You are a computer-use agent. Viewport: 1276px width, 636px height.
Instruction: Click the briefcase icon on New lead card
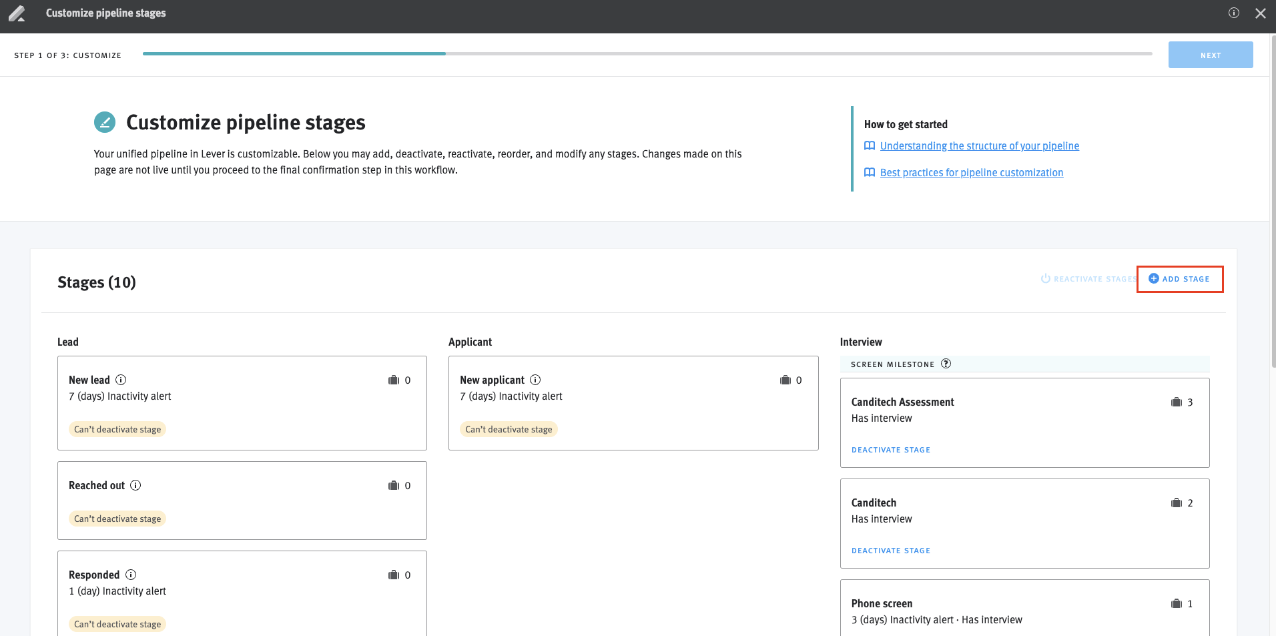point(394,380)
